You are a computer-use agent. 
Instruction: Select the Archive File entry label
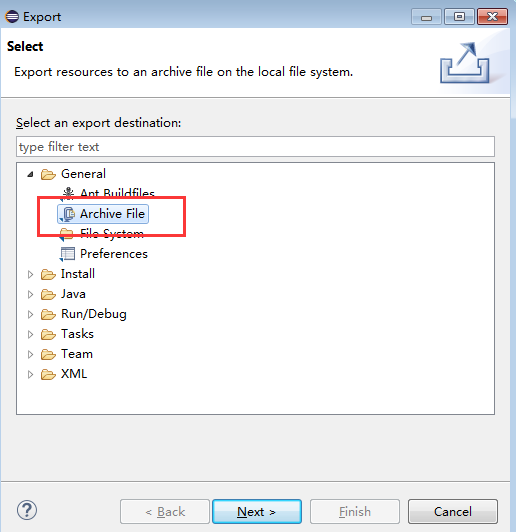[x=112, y=214]
